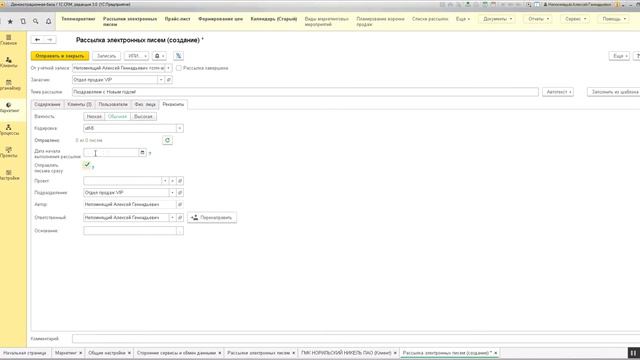Screen dimensions: 640x360
Task: Toggle Отправлять письма сразу checkbox
Action: (x=87, y=164)
